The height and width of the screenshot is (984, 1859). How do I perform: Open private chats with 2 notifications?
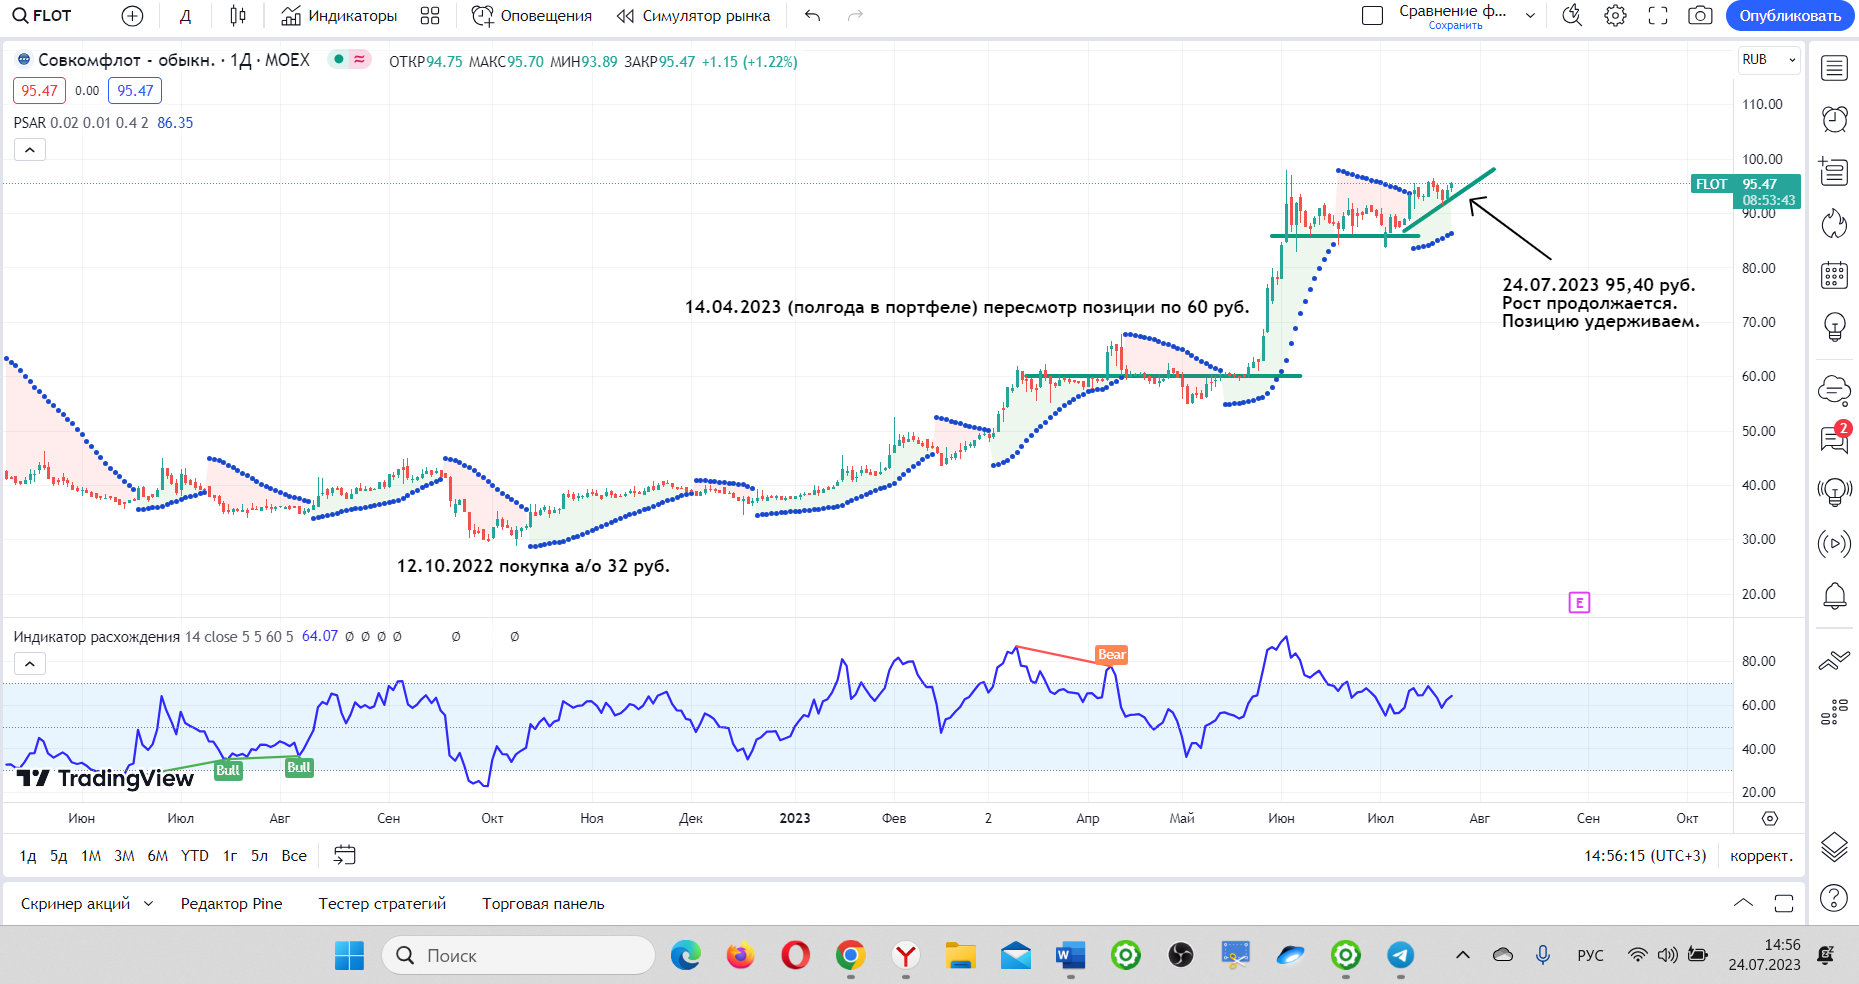click(x=1834, y=438)
